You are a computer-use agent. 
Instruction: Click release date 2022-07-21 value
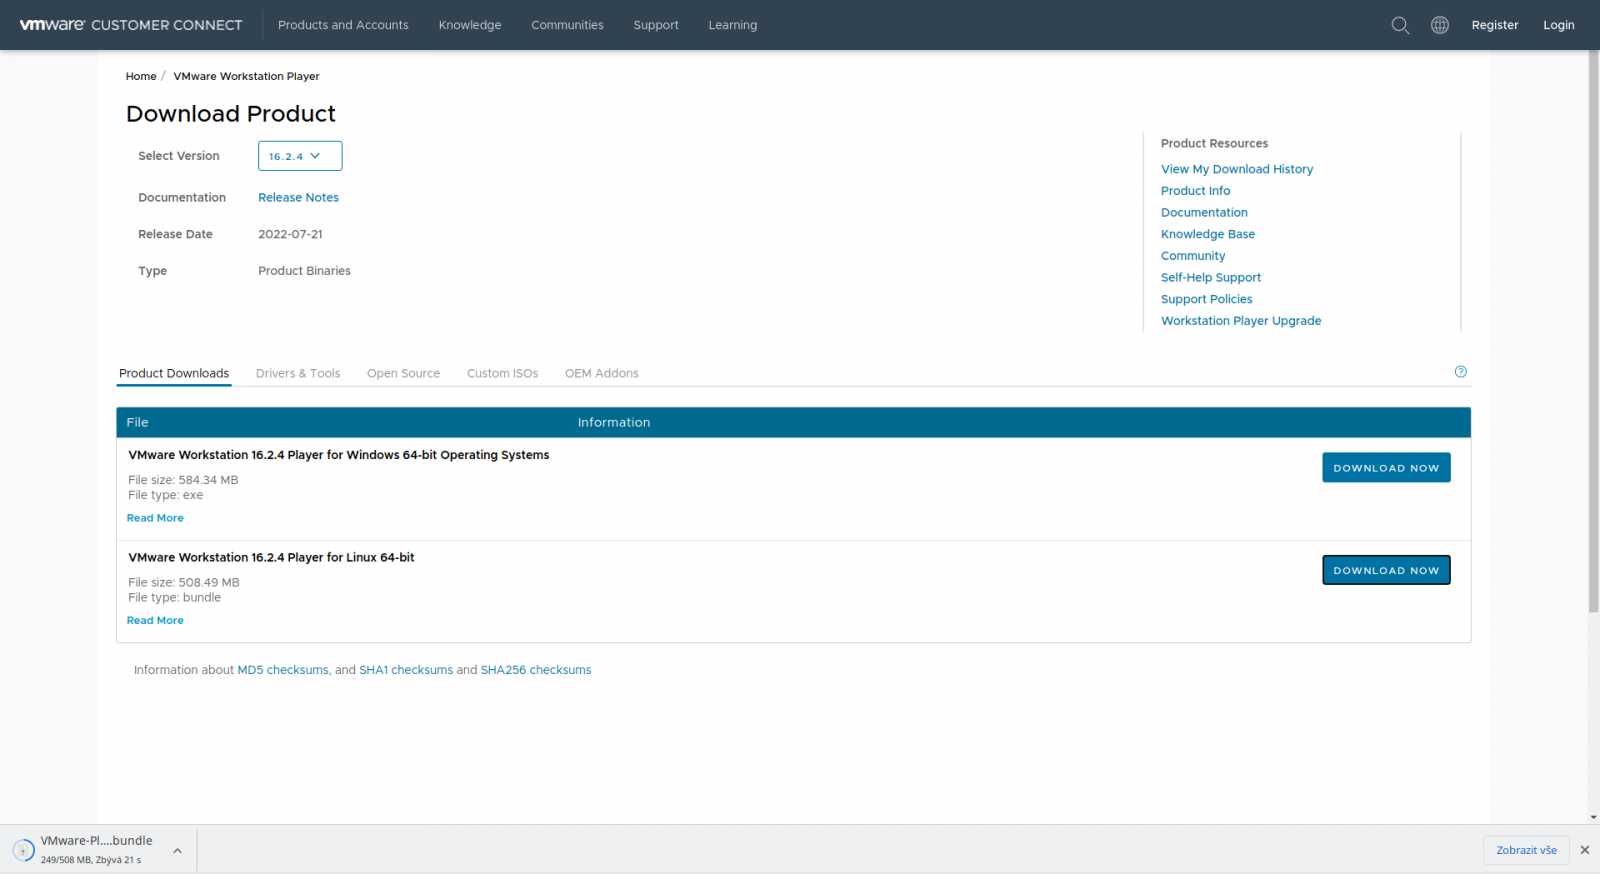pyautogui.click(x=290, y=234)
